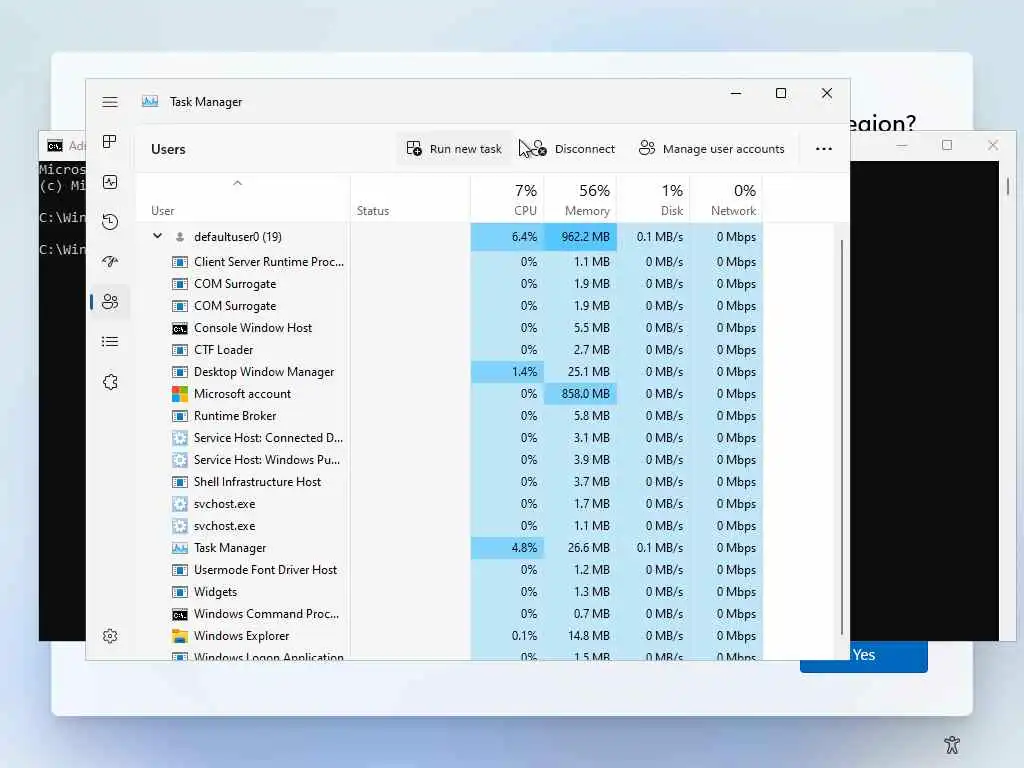Image resolution: width=1024 pixels, height=768 pixels.
Task: Click the three-dot more options button
Action: click(x=824, y=149)
